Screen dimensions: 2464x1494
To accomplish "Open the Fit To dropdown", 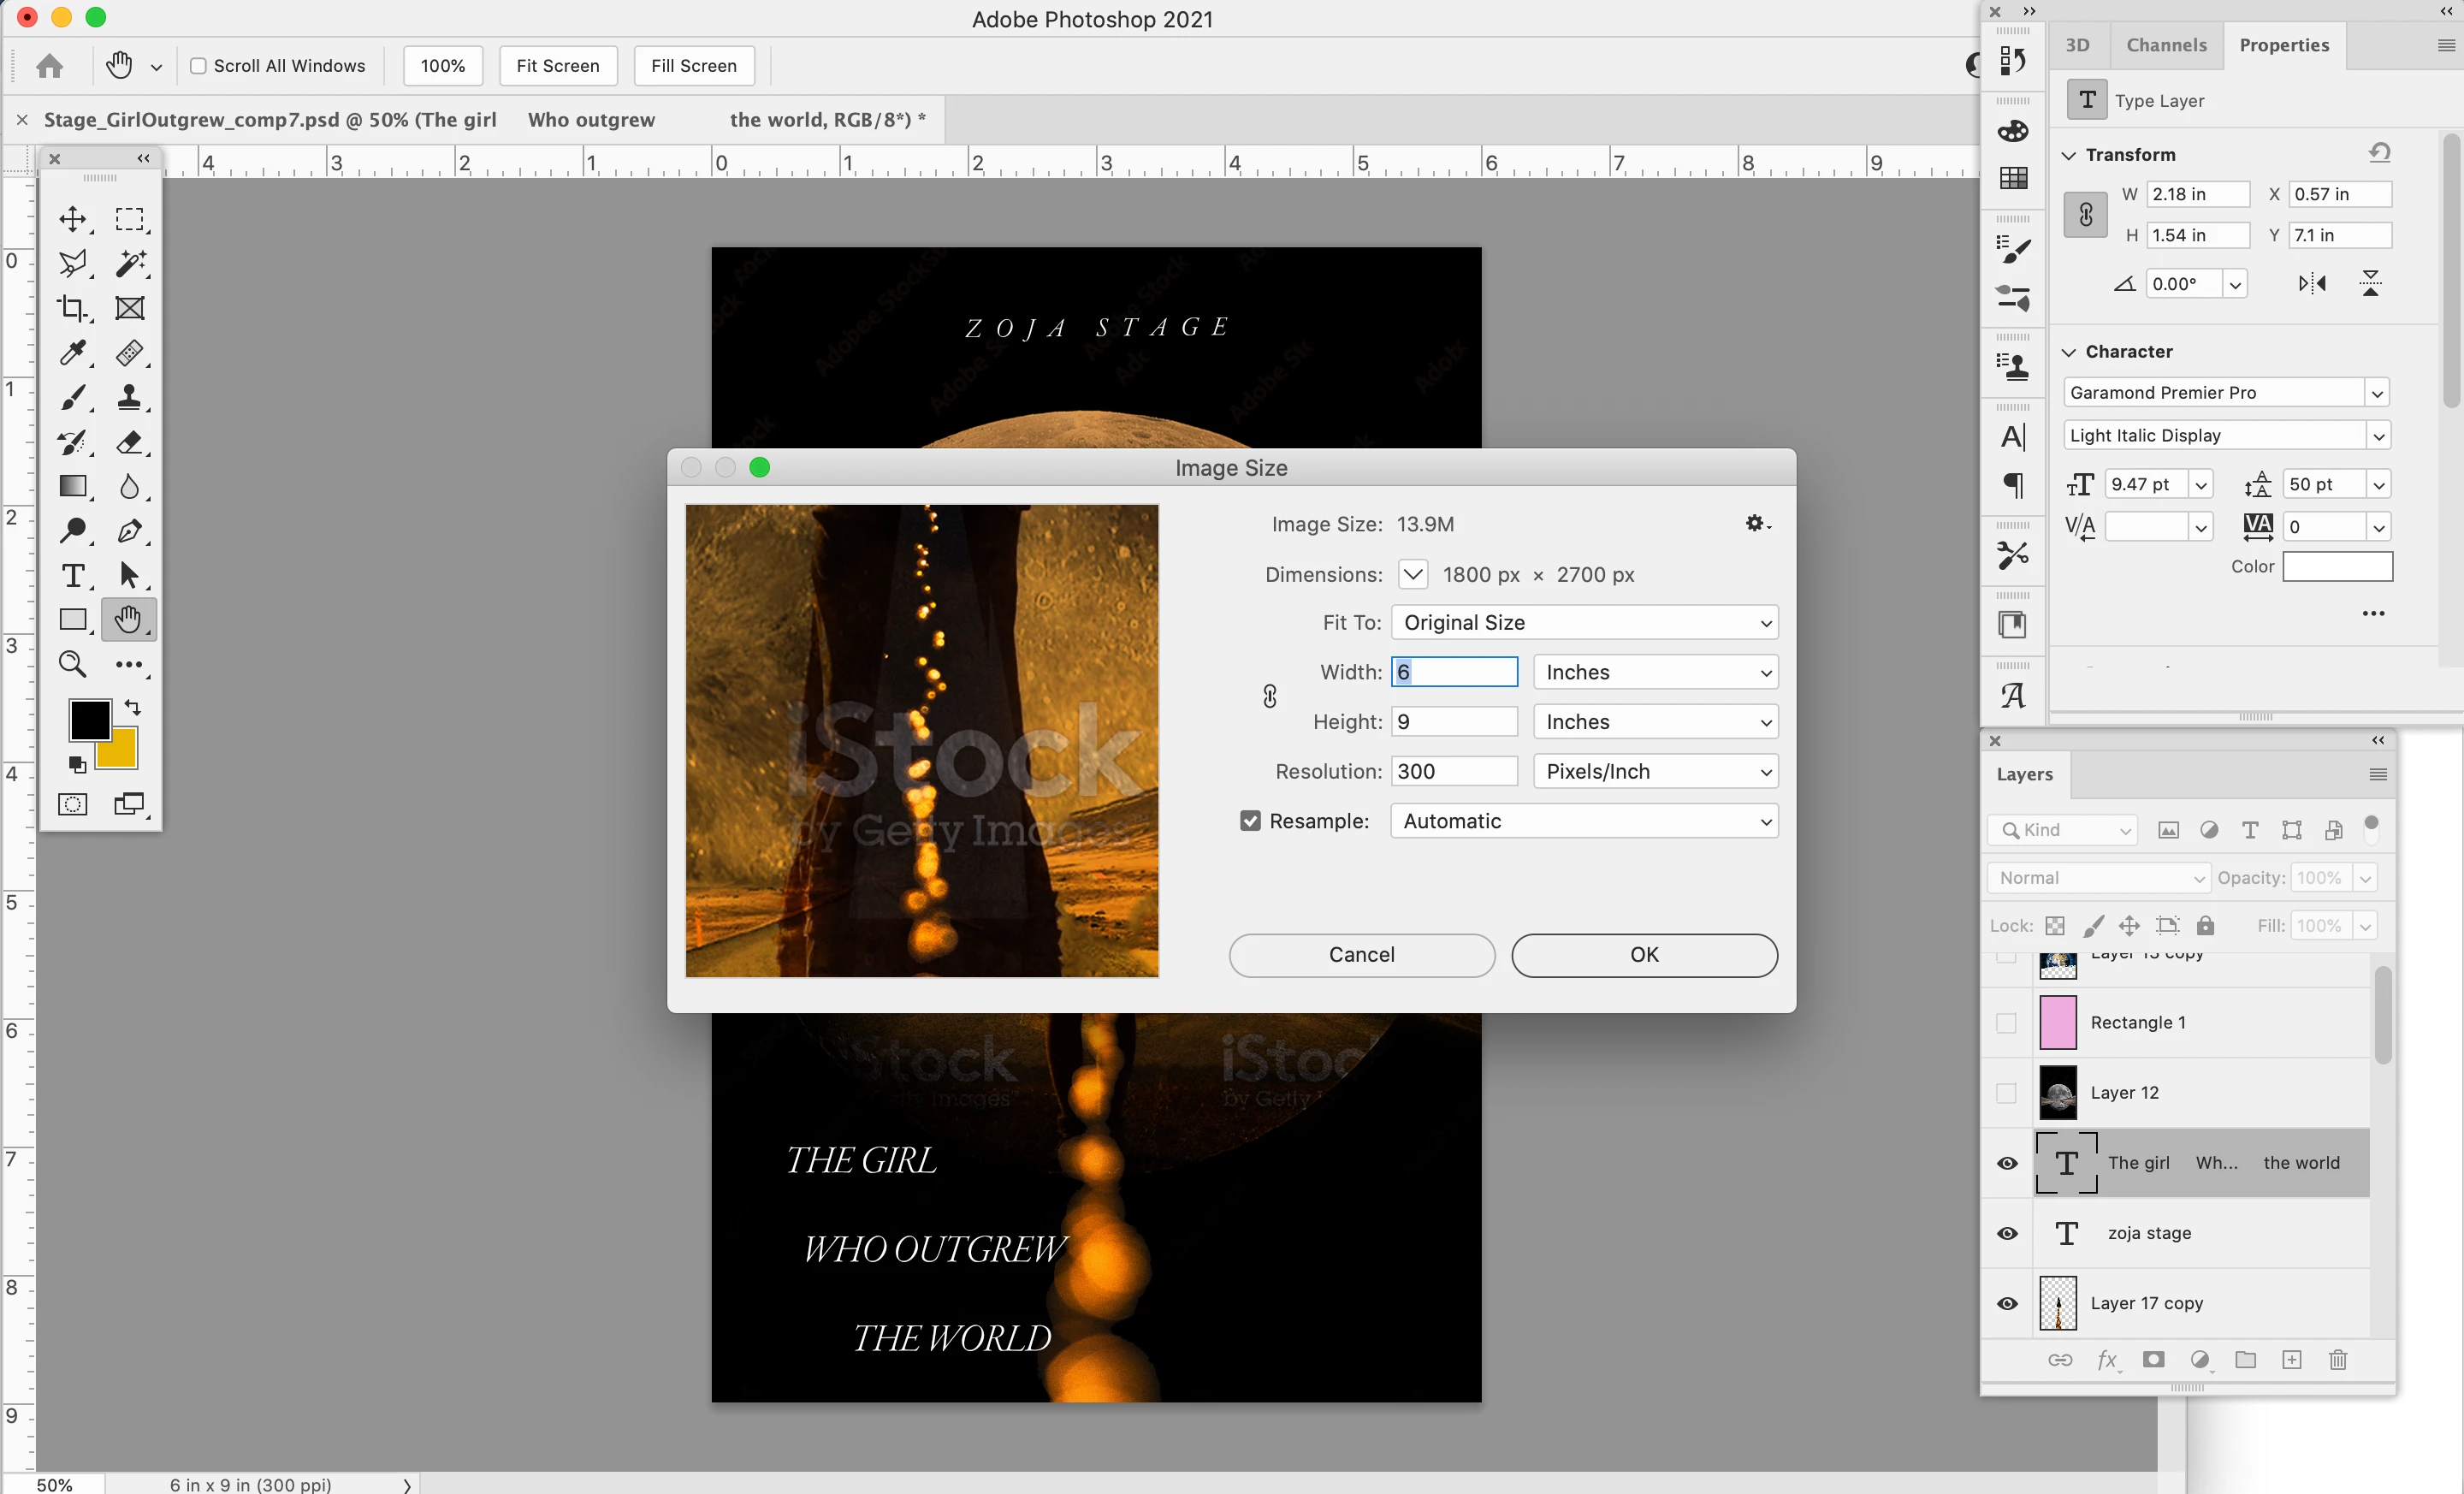I will (1584, 623).
